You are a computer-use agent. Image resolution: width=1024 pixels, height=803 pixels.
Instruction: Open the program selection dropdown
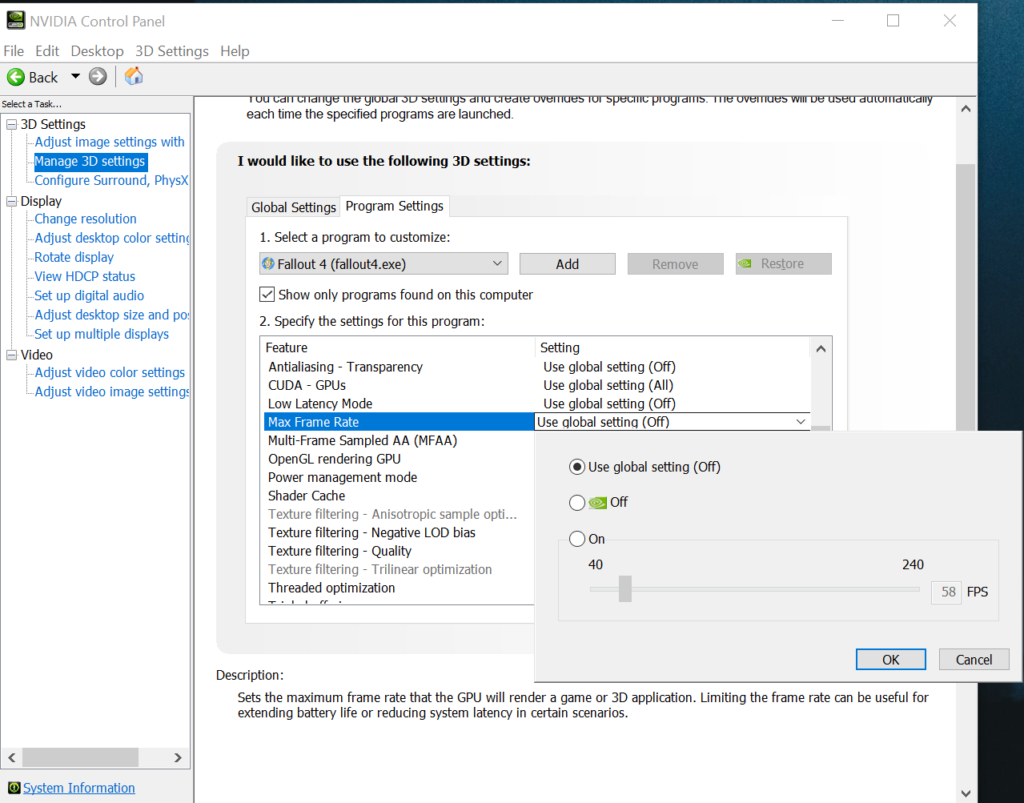coord(497,263)
